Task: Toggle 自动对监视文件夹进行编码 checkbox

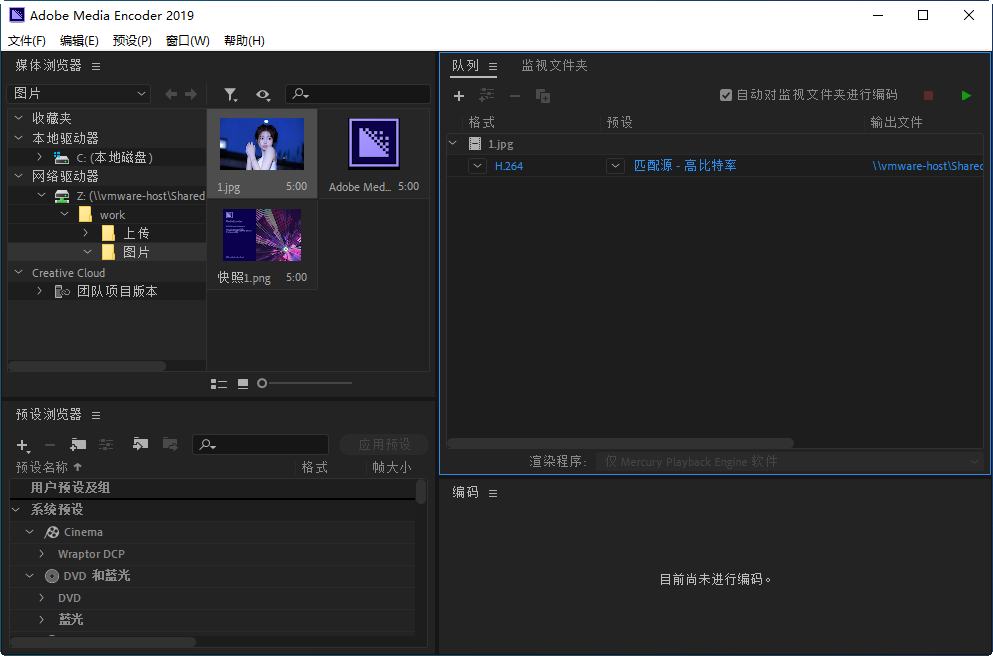Action: [726, 95]
